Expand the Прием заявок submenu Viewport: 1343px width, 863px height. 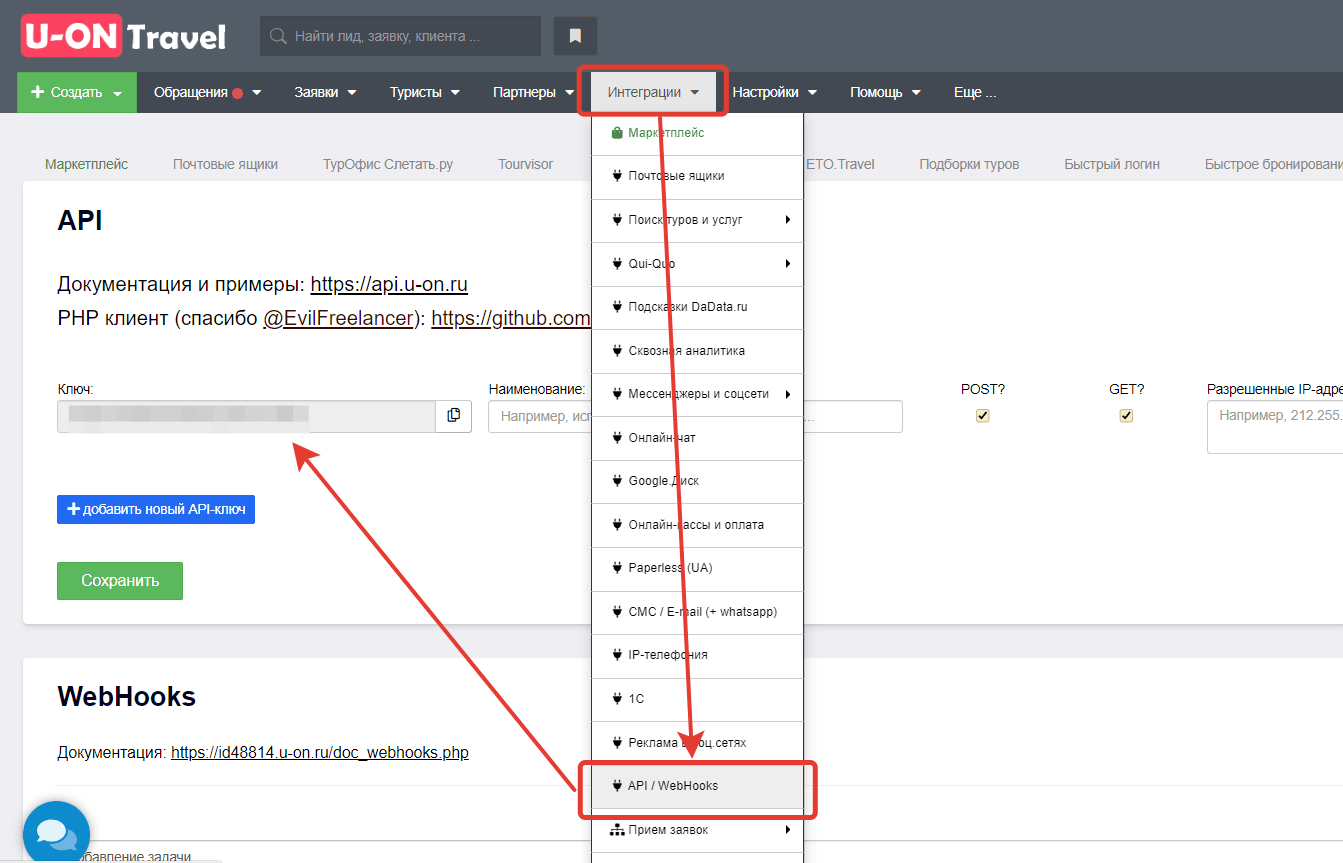697,830
